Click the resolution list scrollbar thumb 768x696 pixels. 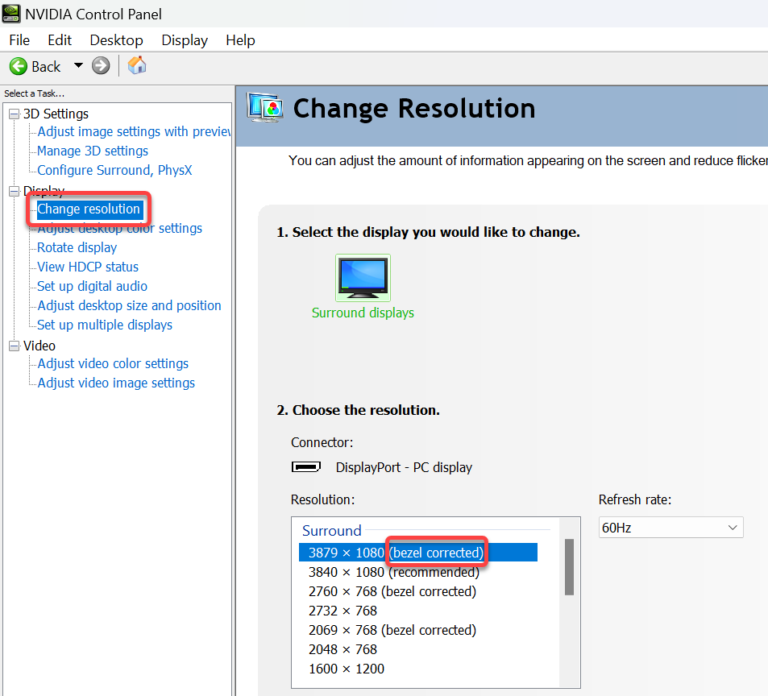click(x=569, y=567)
